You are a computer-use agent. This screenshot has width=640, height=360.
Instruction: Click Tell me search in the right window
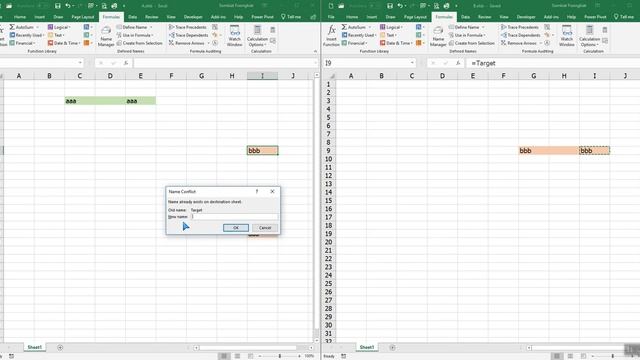point(624,17)
